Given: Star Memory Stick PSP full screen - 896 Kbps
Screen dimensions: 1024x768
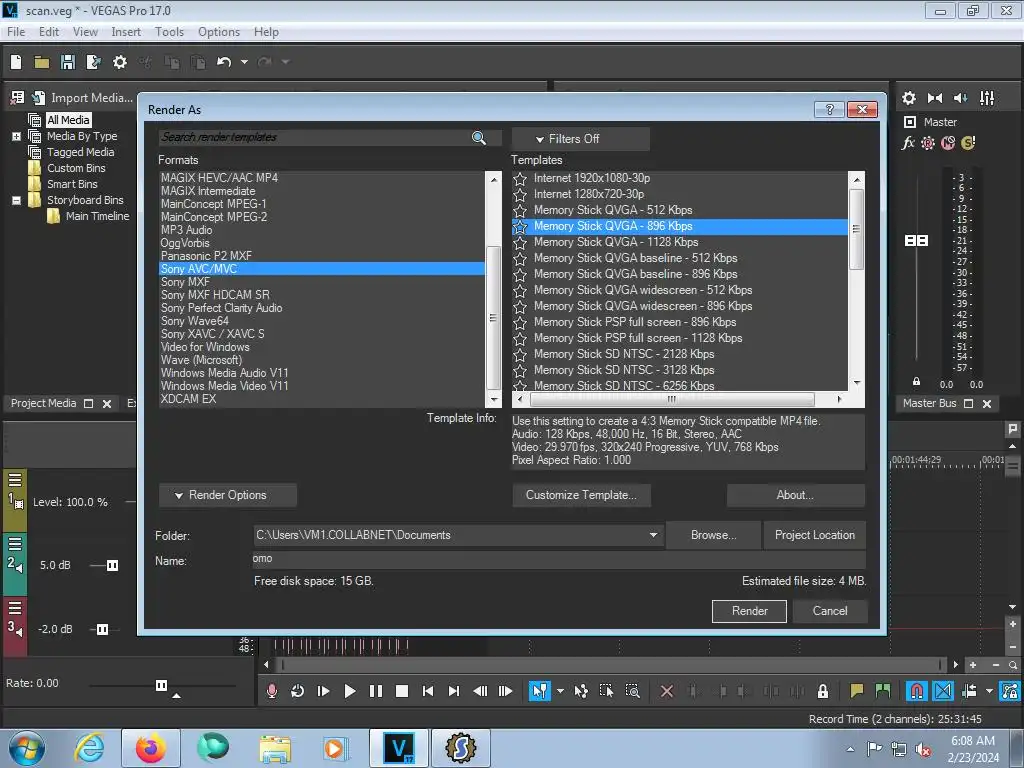Looking at the screenshot, I should [x=520, y=323].
